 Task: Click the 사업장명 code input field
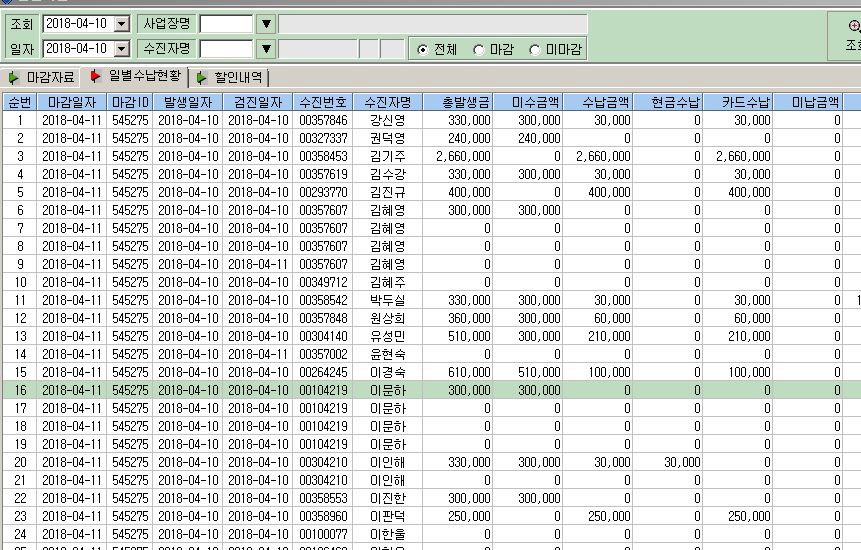click(x=226, y=24)
